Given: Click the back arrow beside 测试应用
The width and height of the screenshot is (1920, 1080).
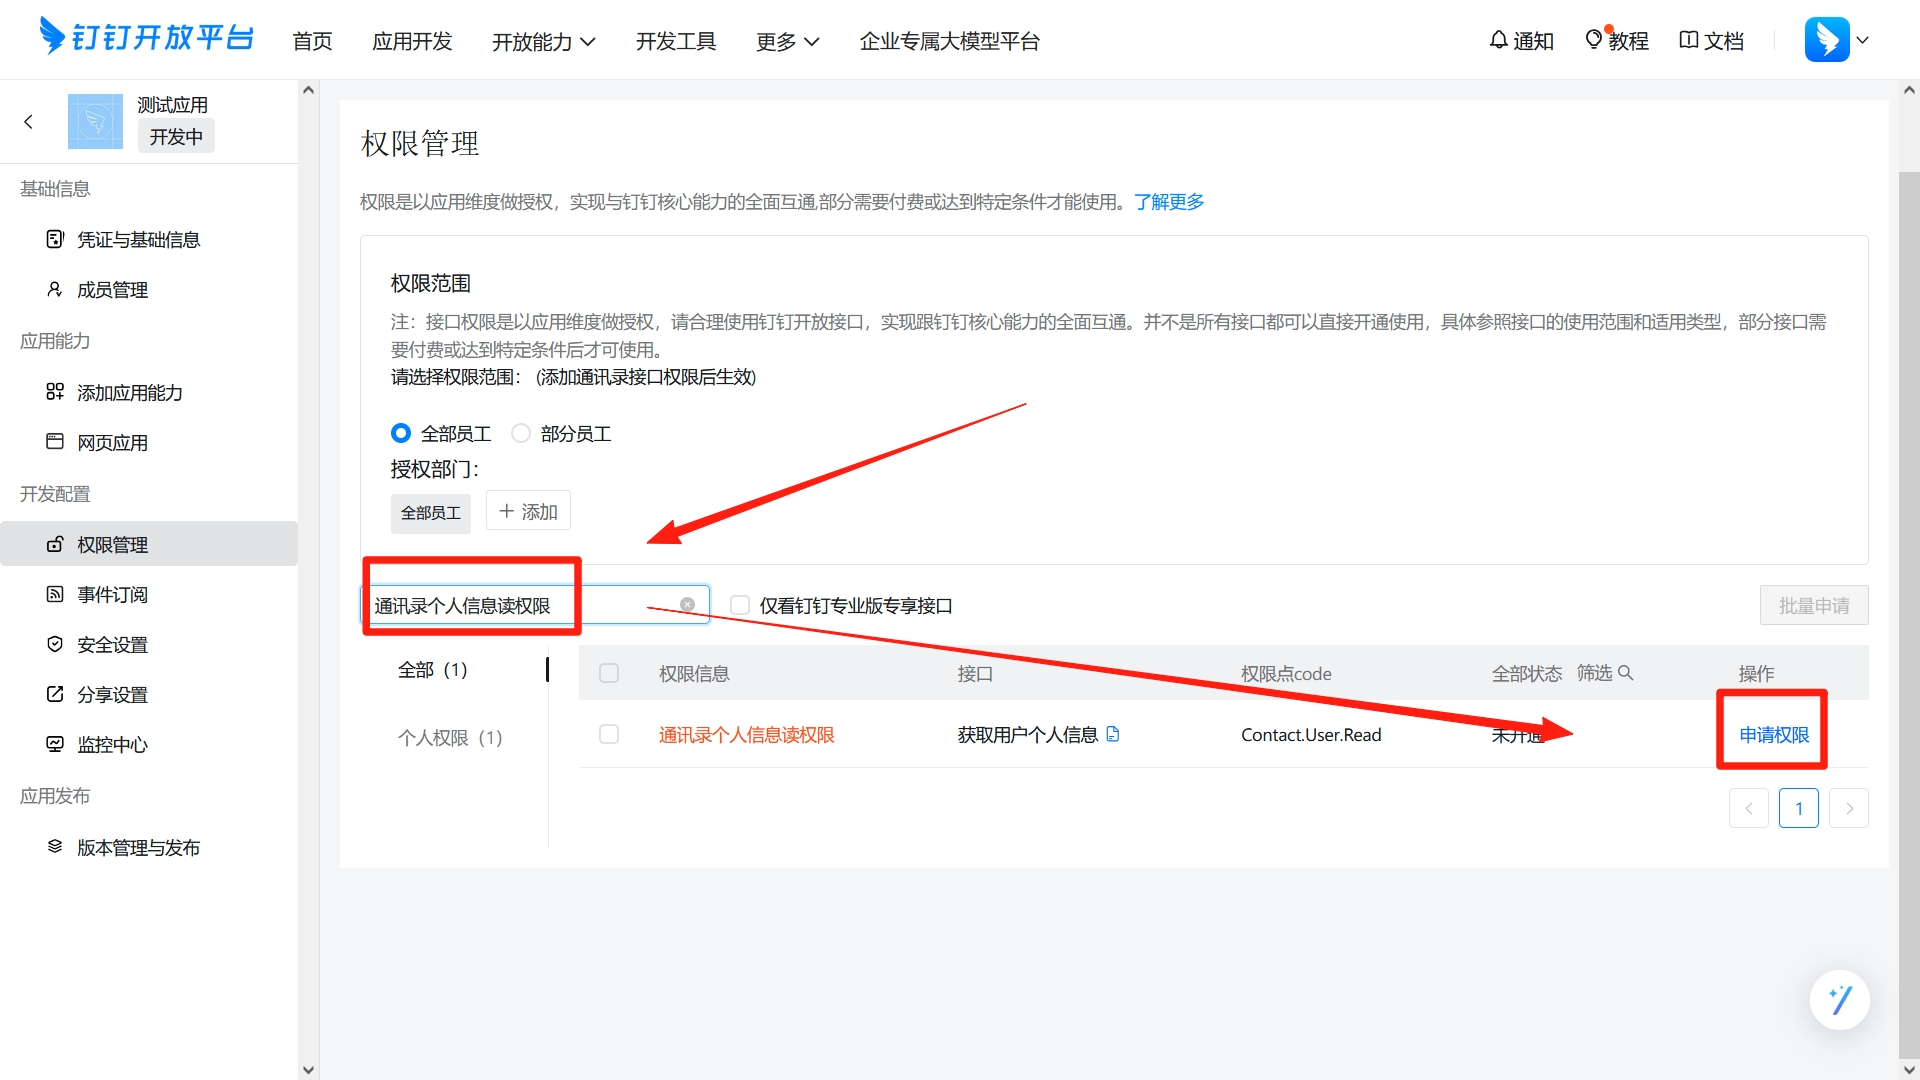Looking at the screenshot, I should (28, 121).
